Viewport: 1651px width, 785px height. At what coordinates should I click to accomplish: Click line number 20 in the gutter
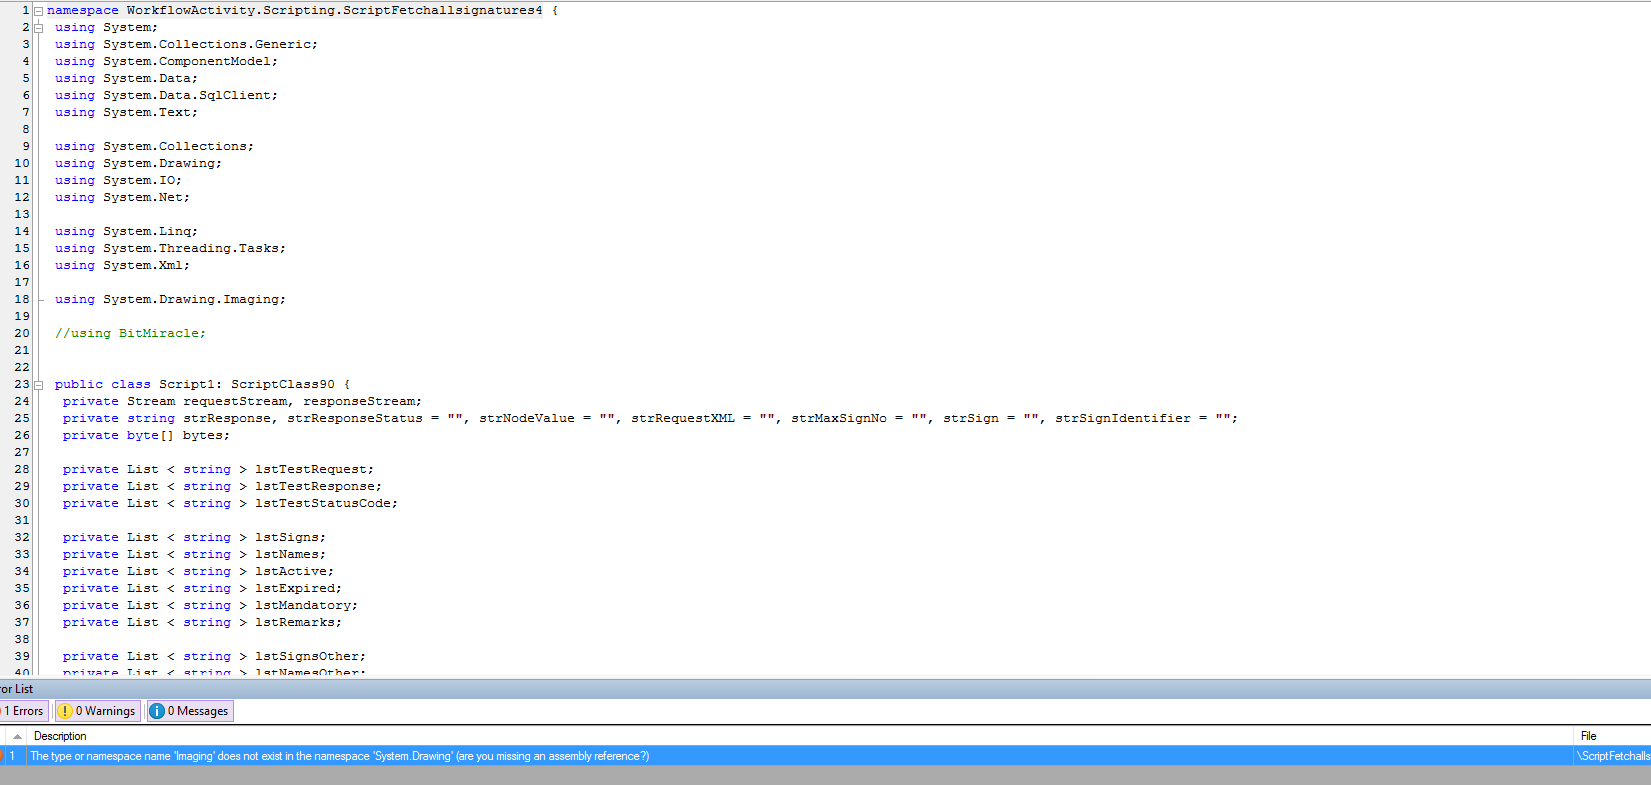(22, 334)
